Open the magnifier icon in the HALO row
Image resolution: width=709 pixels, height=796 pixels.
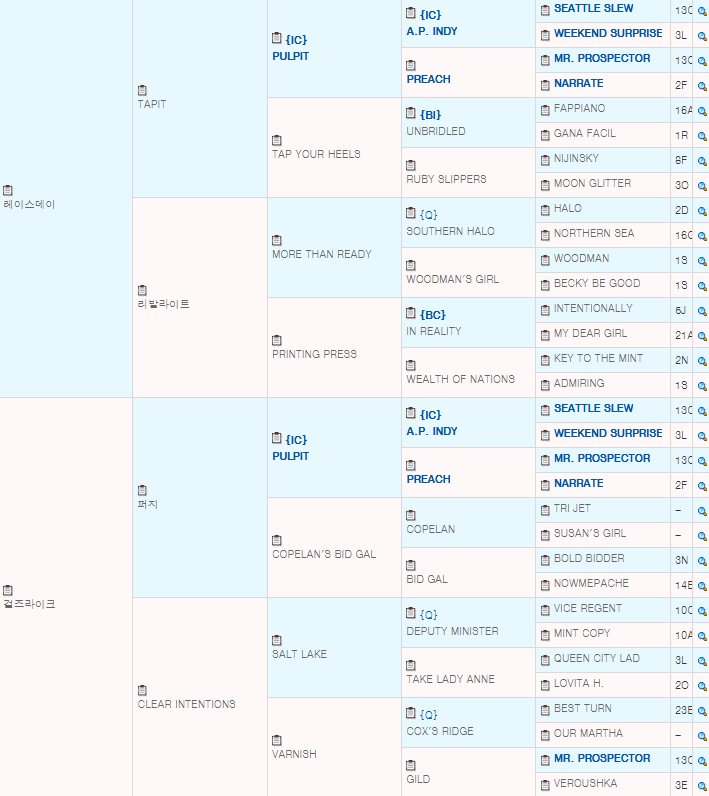702,209
